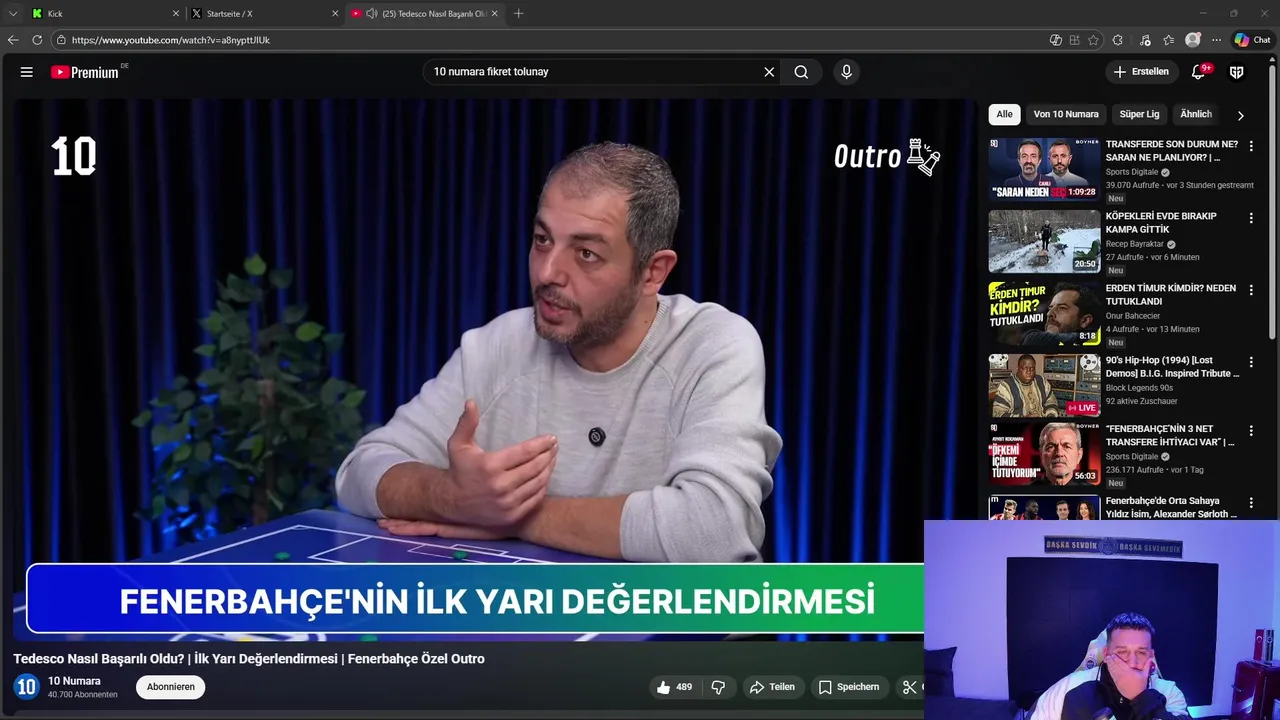This screenshot has height=720, width=1280.
Task: Open the Onur Bahcecier channel name
Action: pos(1134,316)
